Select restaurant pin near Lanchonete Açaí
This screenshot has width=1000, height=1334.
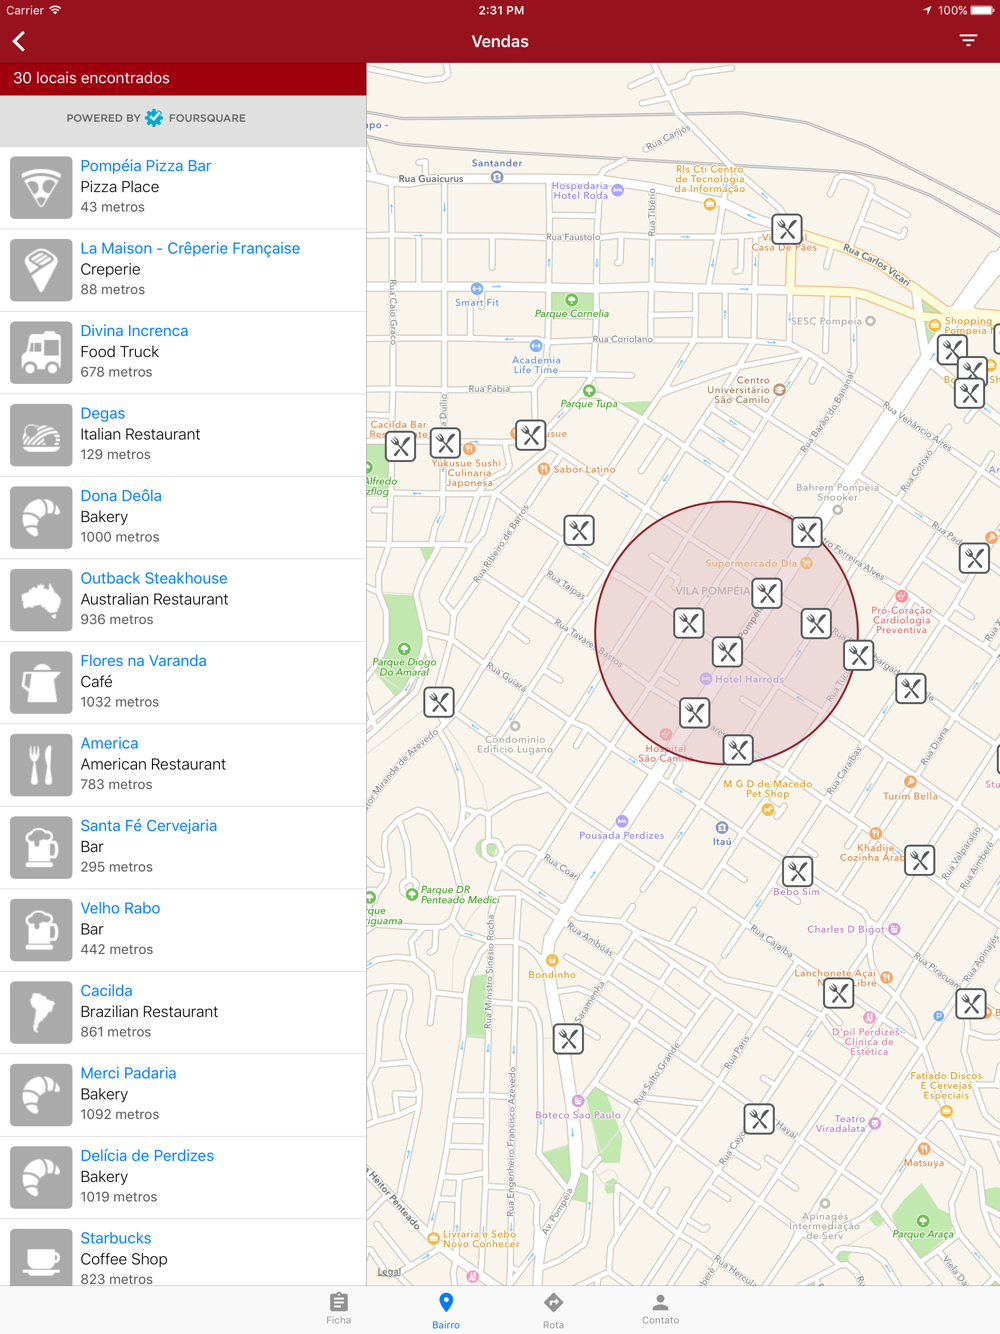click(839, 993)
